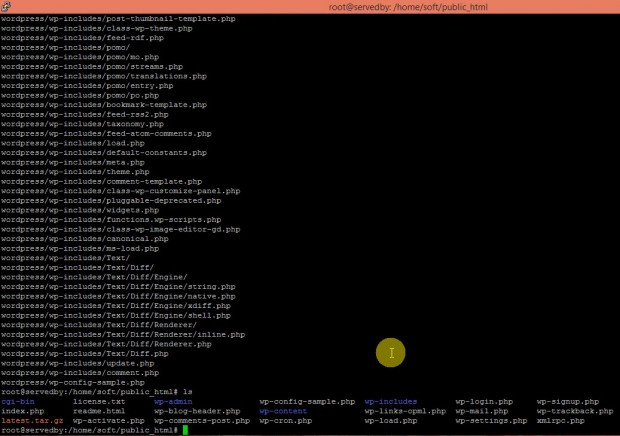Click the yellow highlighted mouse pointer circle
The image size is (620, 436).
[x=392, y=352]
